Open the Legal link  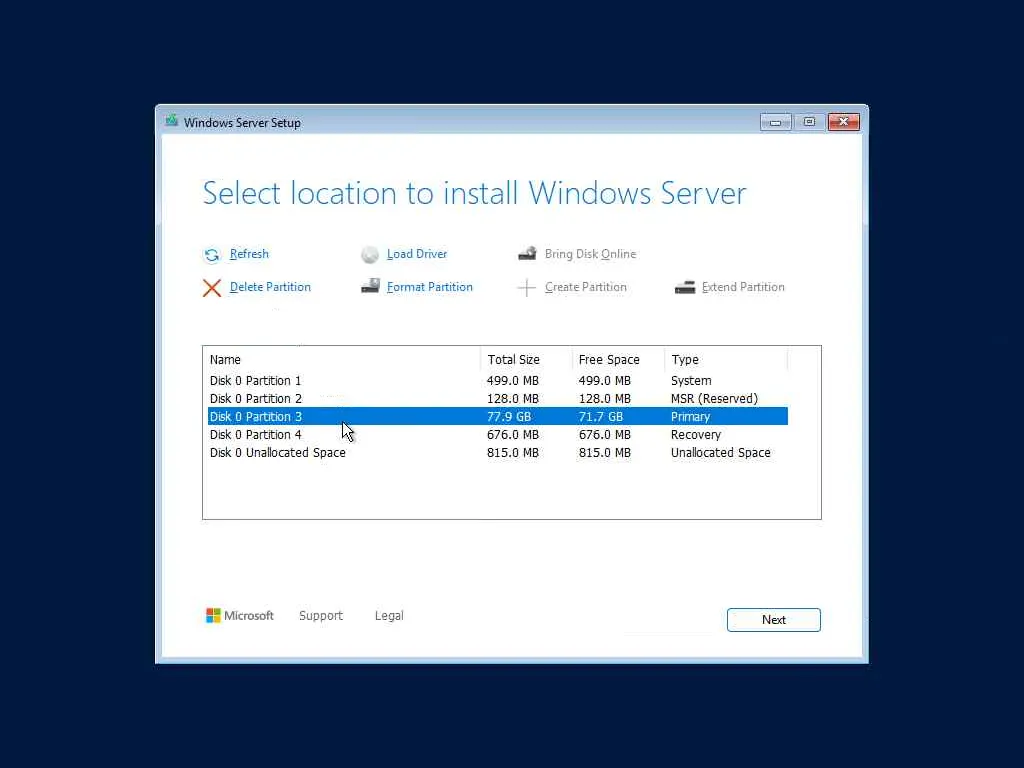(389, 615)
